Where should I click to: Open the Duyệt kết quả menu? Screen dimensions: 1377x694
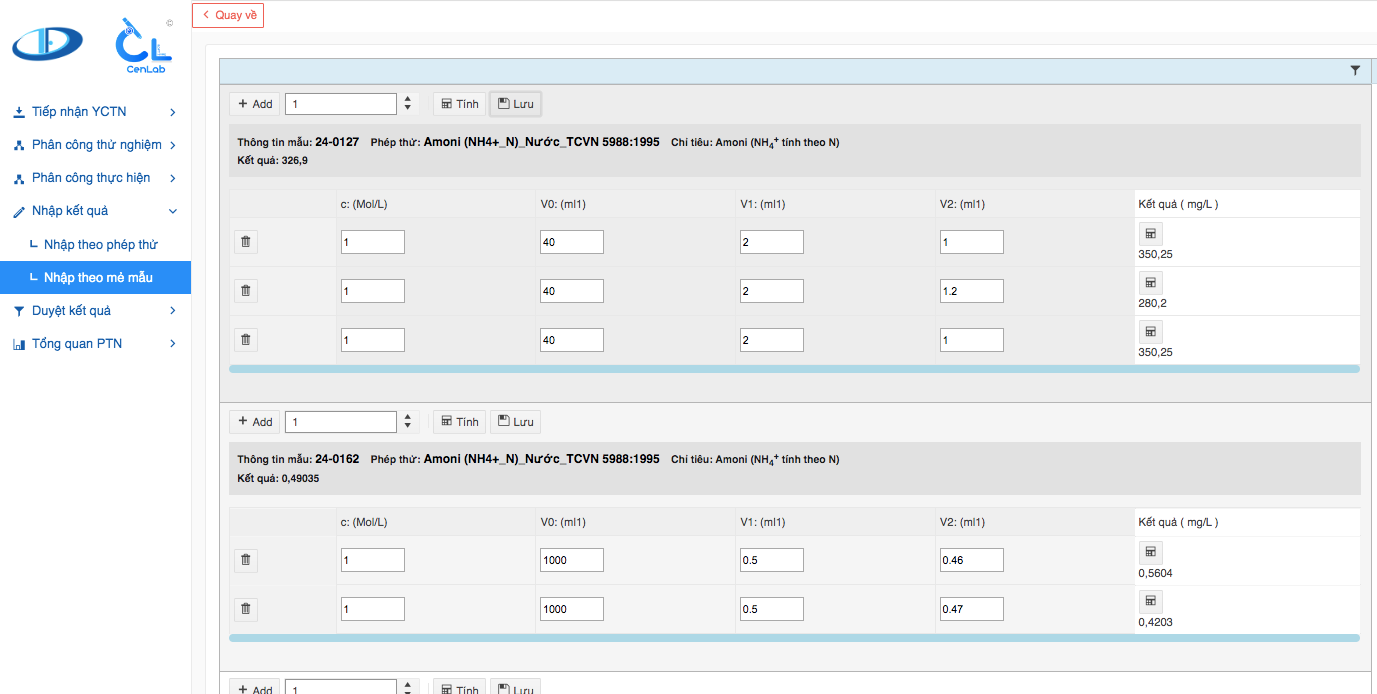(95, 311)
